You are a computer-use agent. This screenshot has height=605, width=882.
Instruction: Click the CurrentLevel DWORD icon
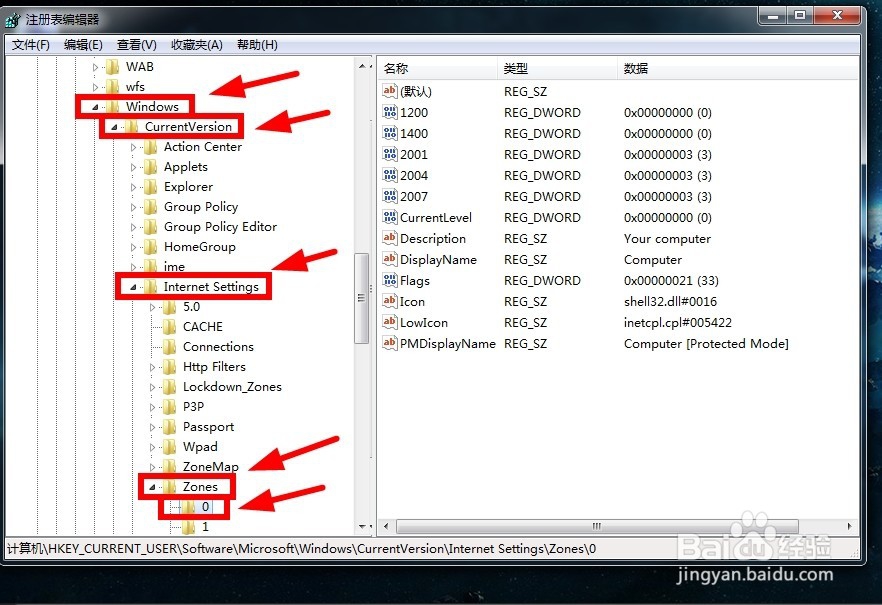tap(390, 217)
